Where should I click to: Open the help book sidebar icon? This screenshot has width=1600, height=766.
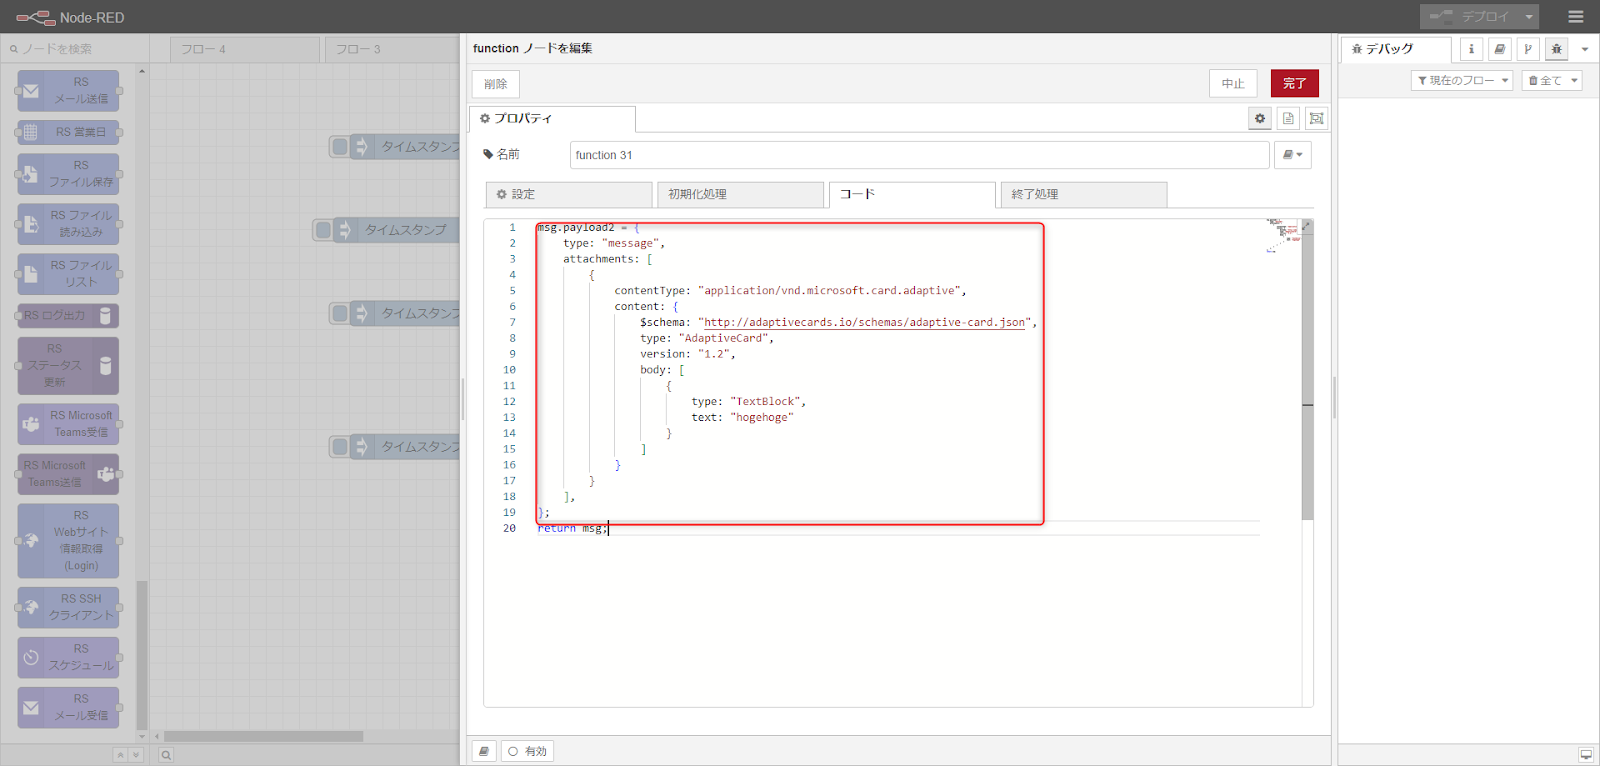click(x=1499, y=49)
